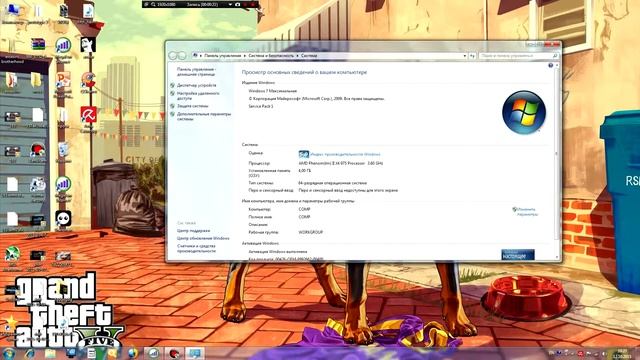
Task: Click the recorder resolution magnifier icon
Action: coord(153,4)
